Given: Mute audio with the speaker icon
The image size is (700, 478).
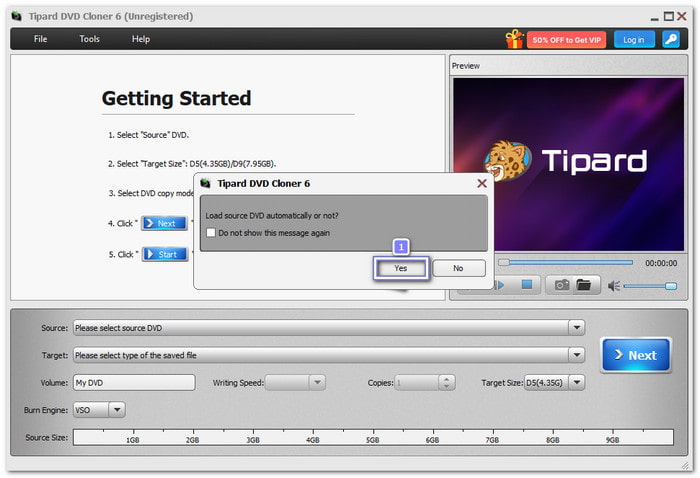Looking at the screenshot, I should coord(614,286).
